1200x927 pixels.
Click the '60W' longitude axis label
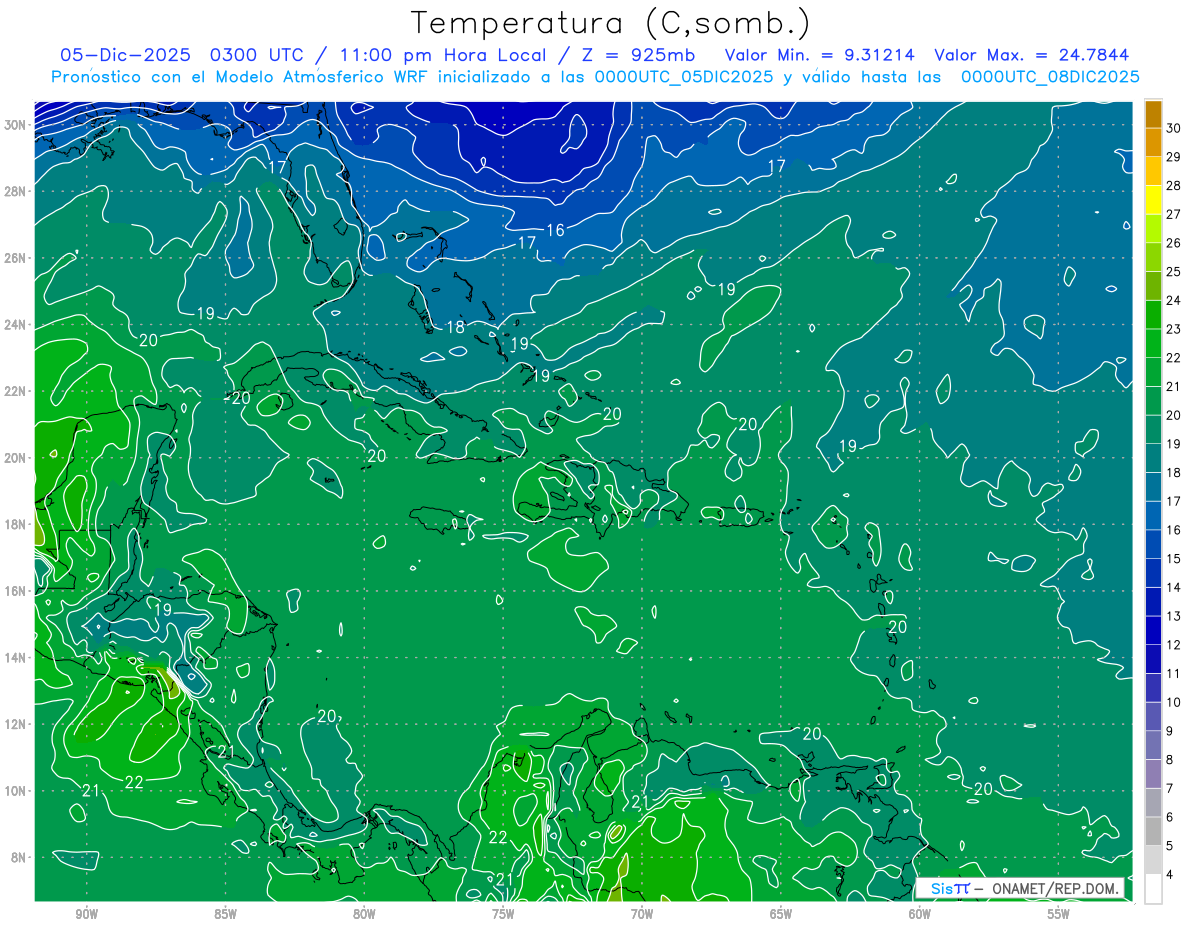click(920, 913)
